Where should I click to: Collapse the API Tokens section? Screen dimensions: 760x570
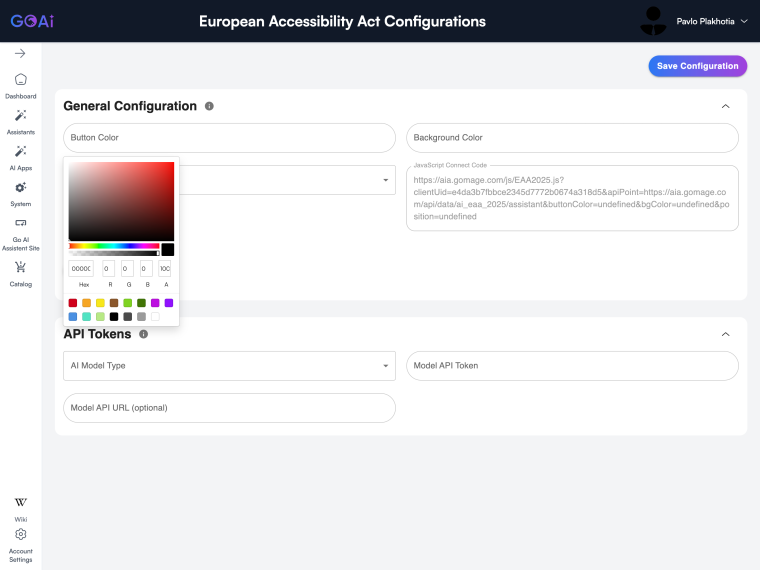pyautogui.click(x=725, y=334)
